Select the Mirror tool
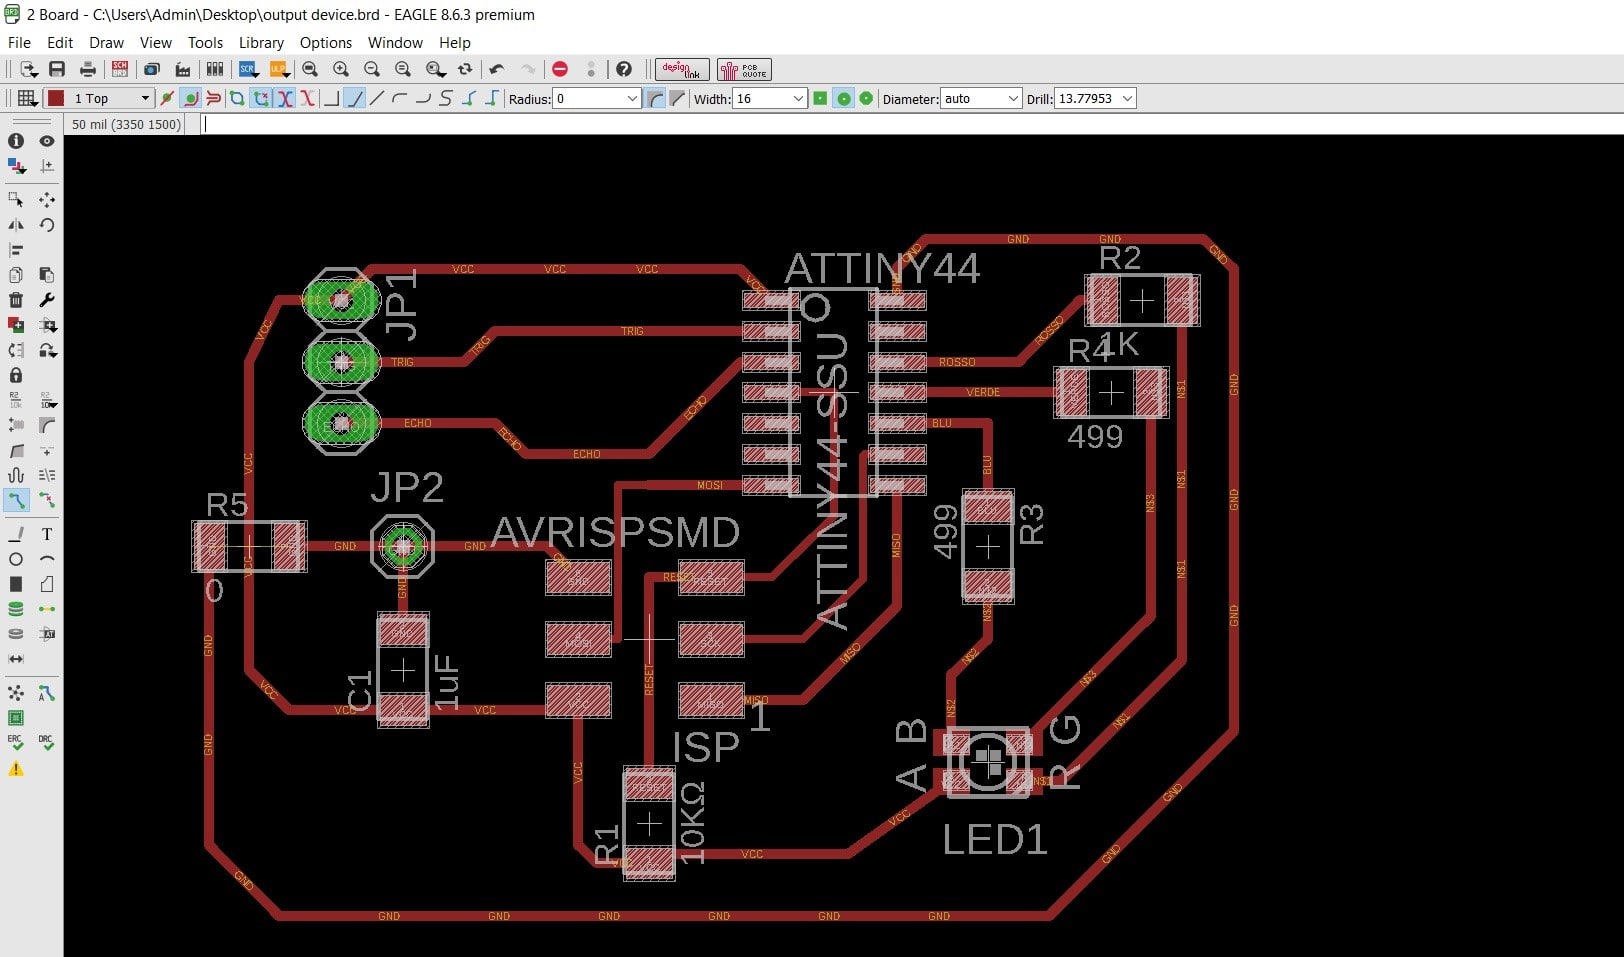Screen dimensions: 1624x957 [16, 225]
